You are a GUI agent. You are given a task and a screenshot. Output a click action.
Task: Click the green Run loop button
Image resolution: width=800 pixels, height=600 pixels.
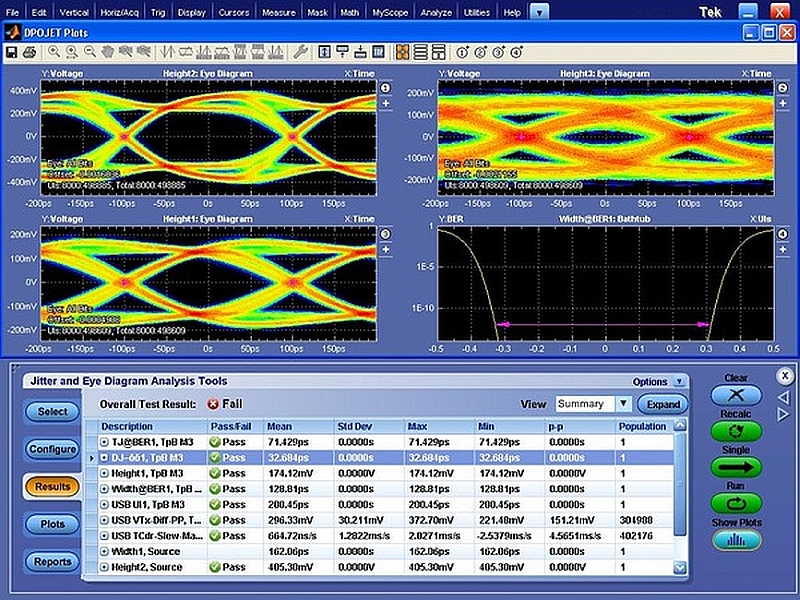click(736, 504)
